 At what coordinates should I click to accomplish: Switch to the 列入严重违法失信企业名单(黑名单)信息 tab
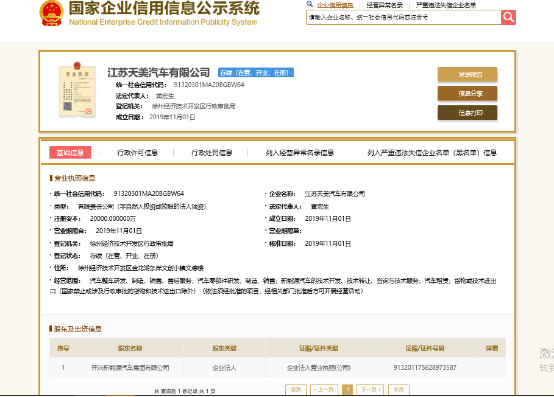(432, 153)
